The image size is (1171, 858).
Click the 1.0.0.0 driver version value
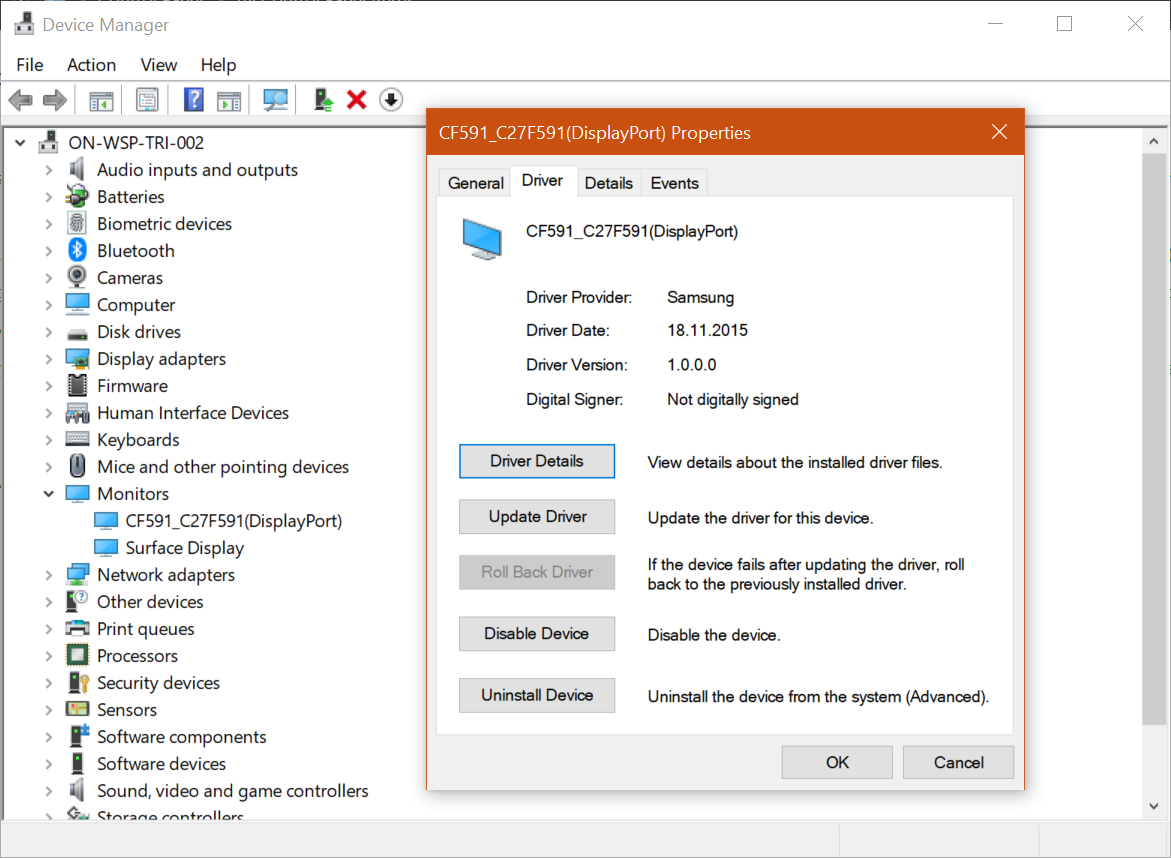click(x=692, y=364)
